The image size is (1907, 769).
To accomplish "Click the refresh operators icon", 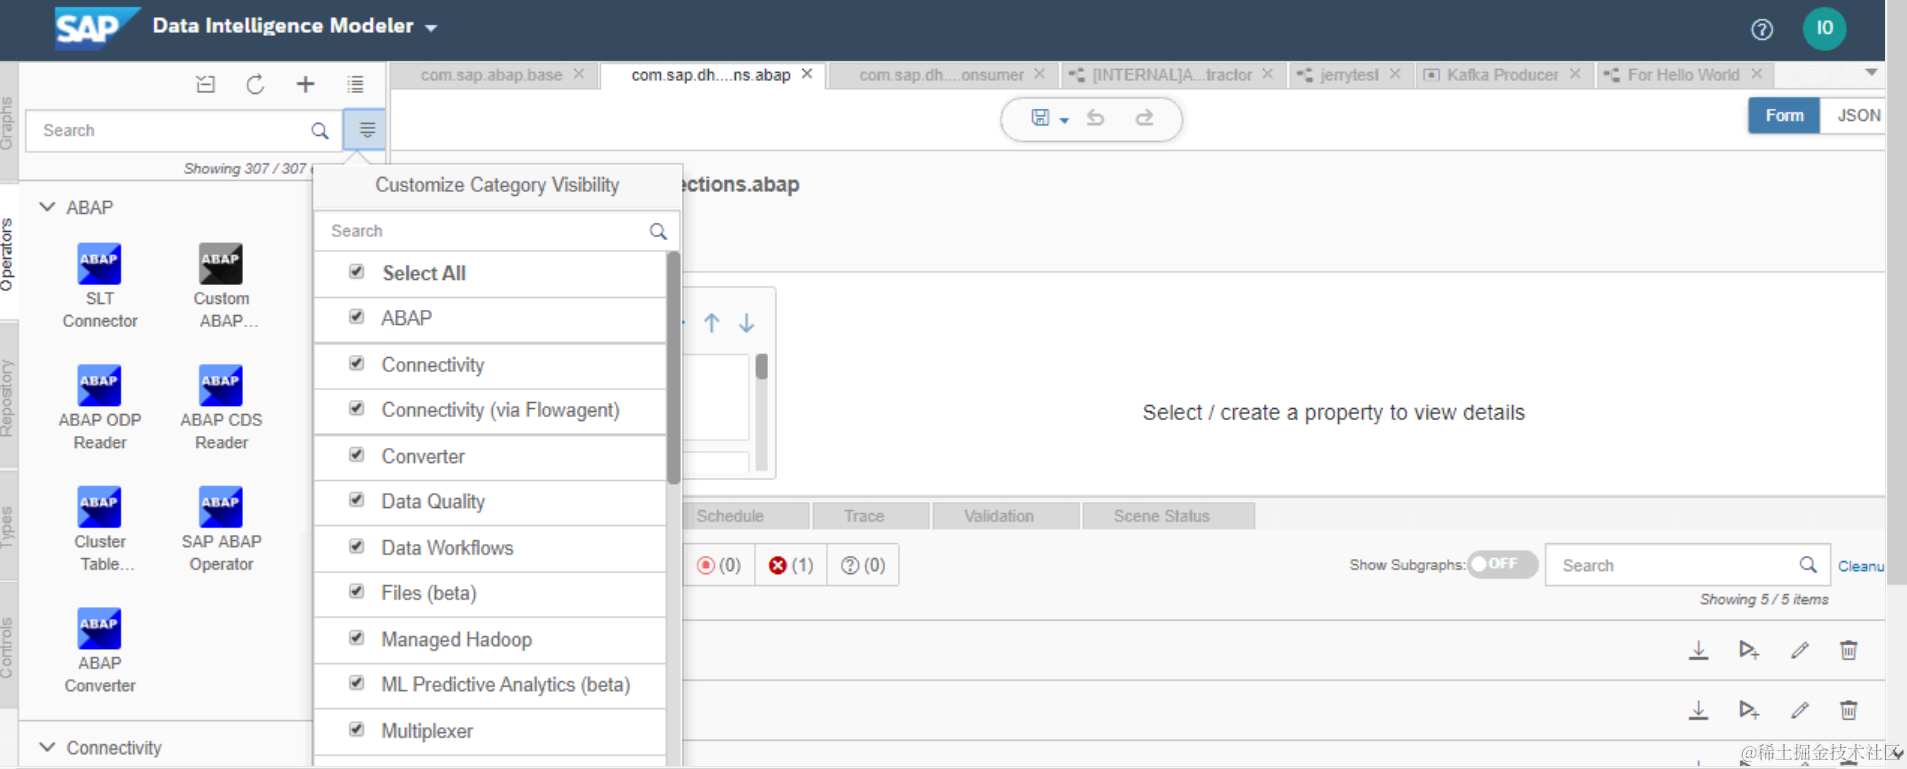I will point(255,85).
